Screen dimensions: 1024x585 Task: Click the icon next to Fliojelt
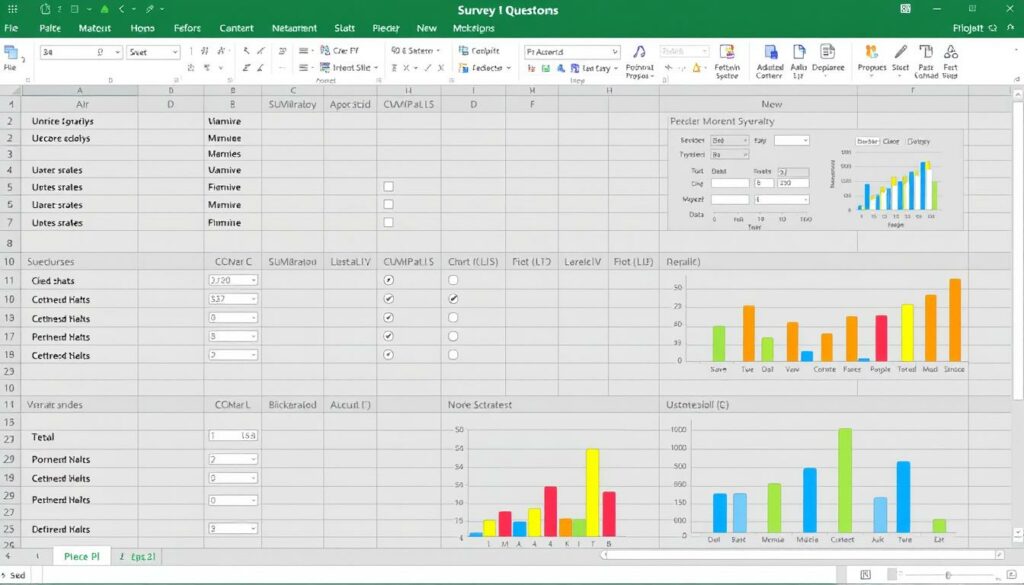point(993,28)
